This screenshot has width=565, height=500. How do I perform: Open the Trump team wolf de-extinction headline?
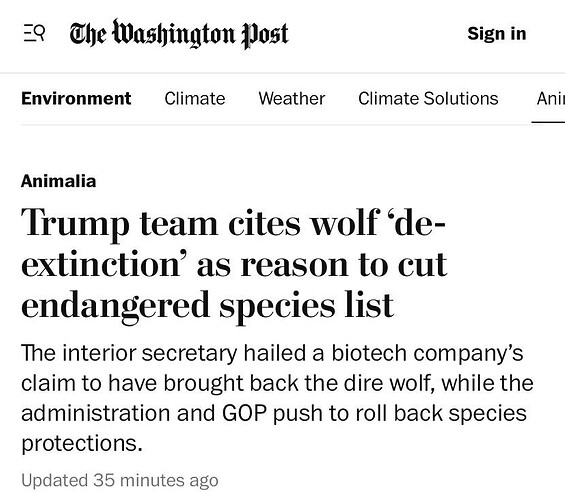pyautogui.click(x=234, y=264)
